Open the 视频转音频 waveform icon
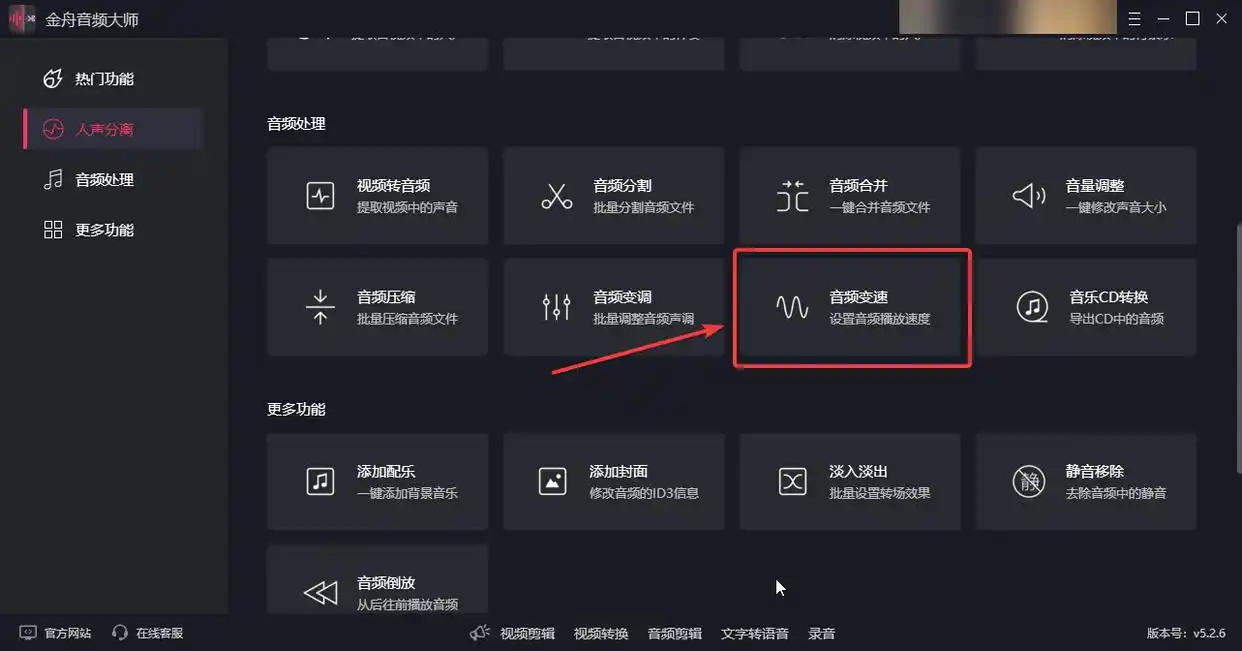 pos(320,196)
